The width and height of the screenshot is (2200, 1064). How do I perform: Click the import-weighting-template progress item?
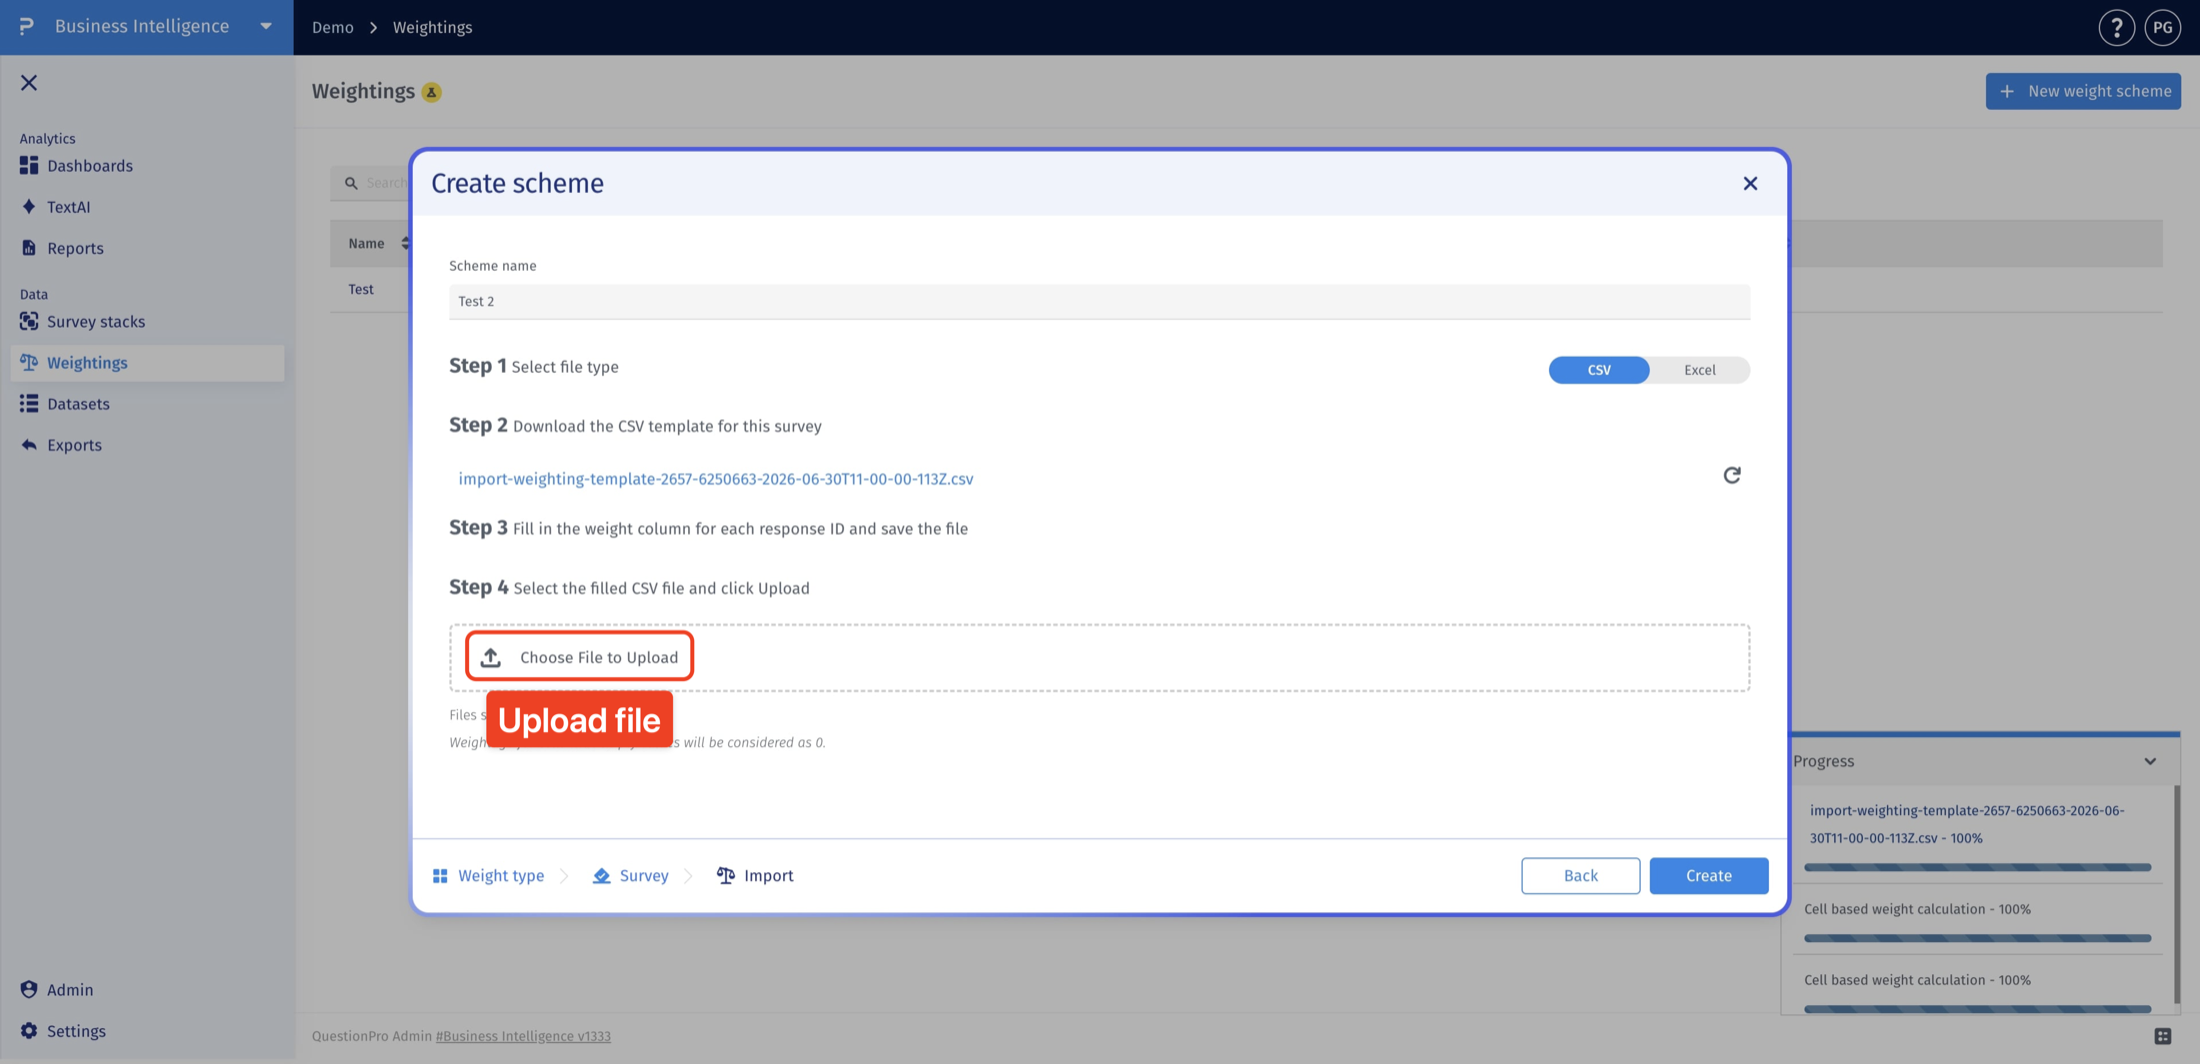(x=1967, y=824)
